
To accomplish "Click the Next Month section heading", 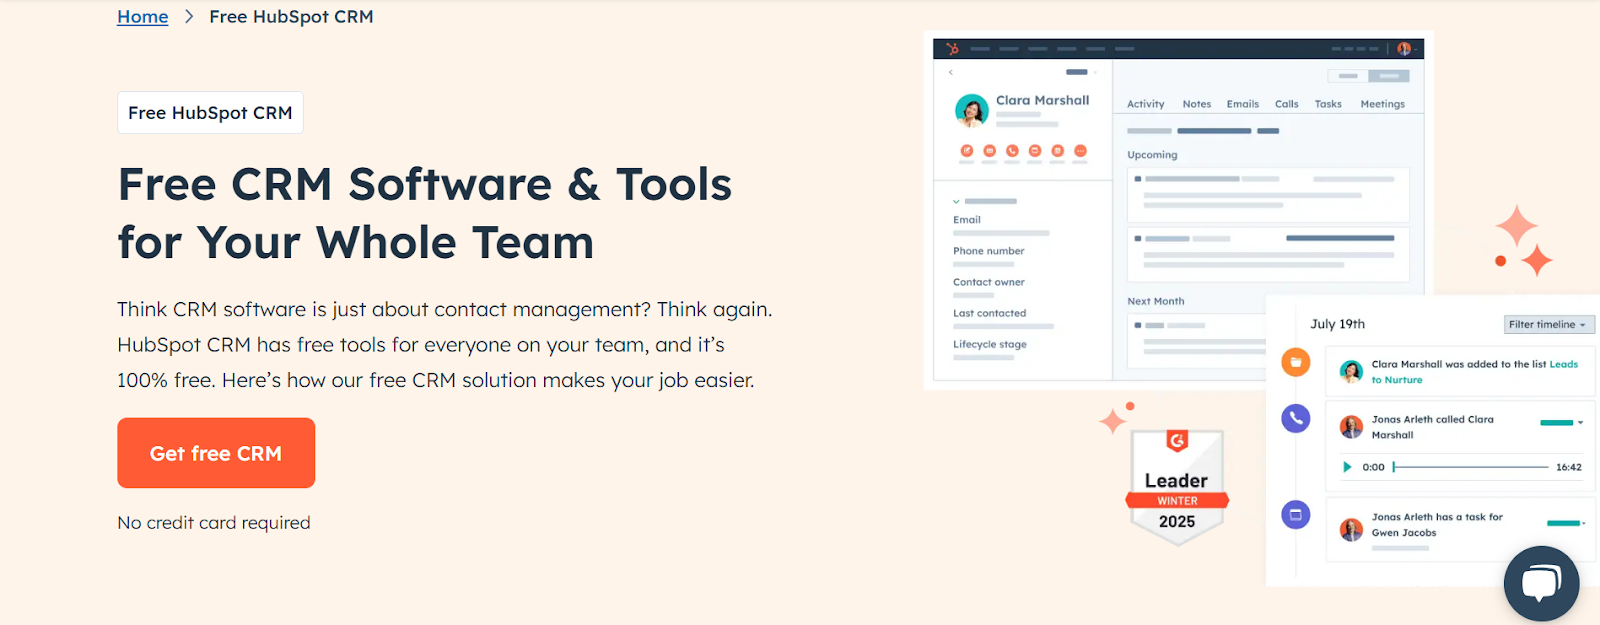I will coord(1156,301).
